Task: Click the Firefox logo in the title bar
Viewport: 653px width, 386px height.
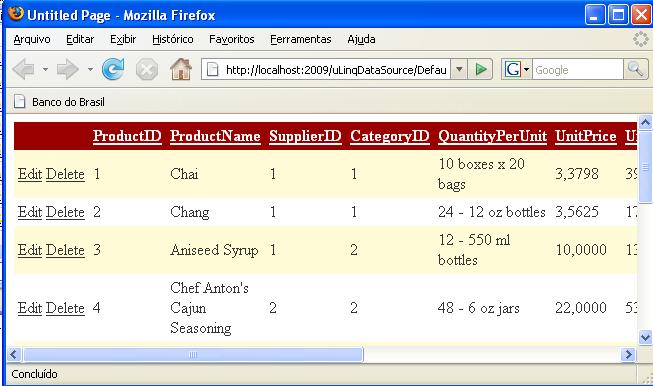Action: pyautogui.click(x=16, y=14)
